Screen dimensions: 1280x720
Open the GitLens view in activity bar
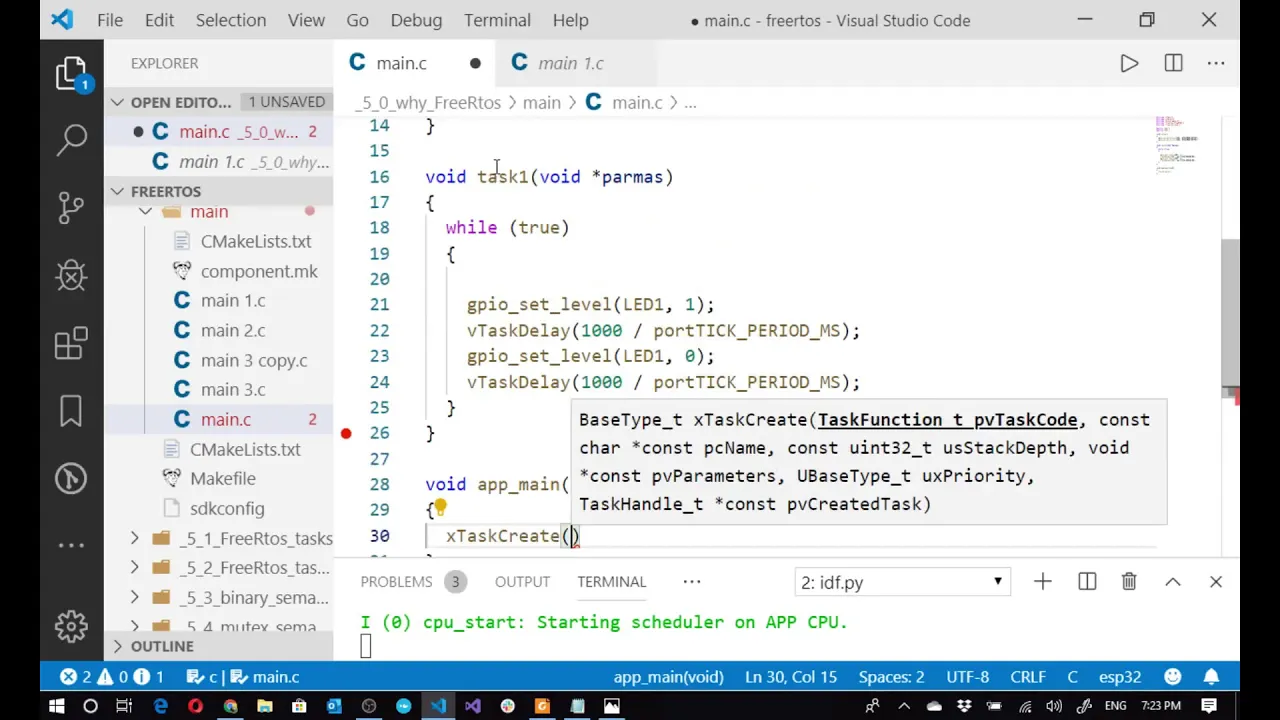click(x=72, y=478)
